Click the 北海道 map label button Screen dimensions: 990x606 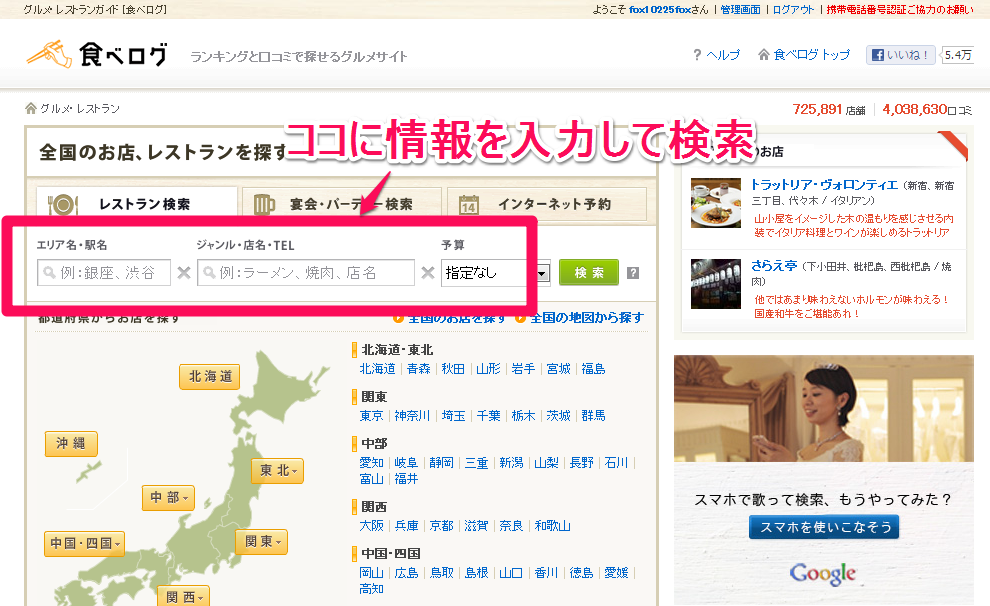coord(210,376)
